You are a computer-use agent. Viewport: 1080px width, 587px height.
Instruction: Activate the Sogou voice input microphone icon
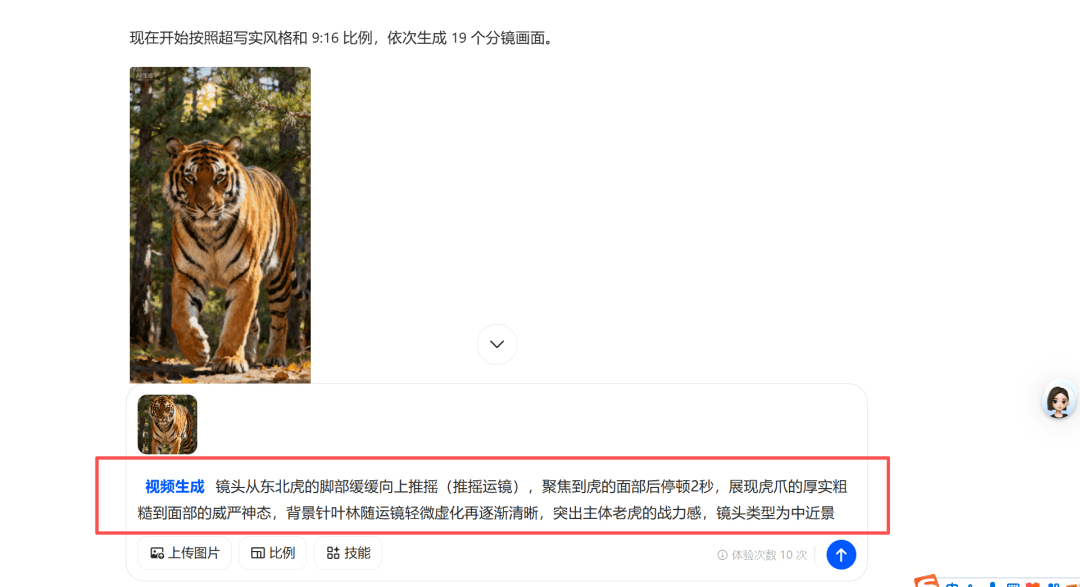pyautogui.click(x=993, y=584)
